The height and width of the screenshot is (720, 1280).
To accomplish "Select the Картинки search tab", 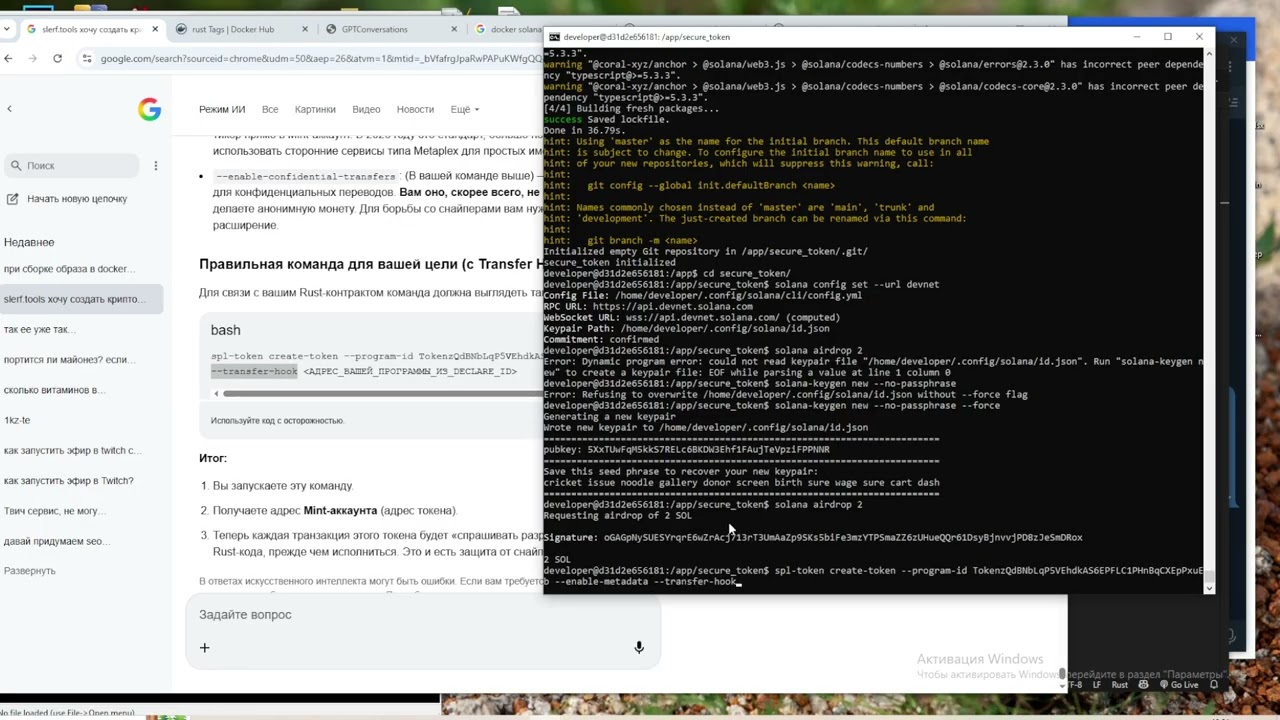I will pyautogui.click(x=315, y=110).
